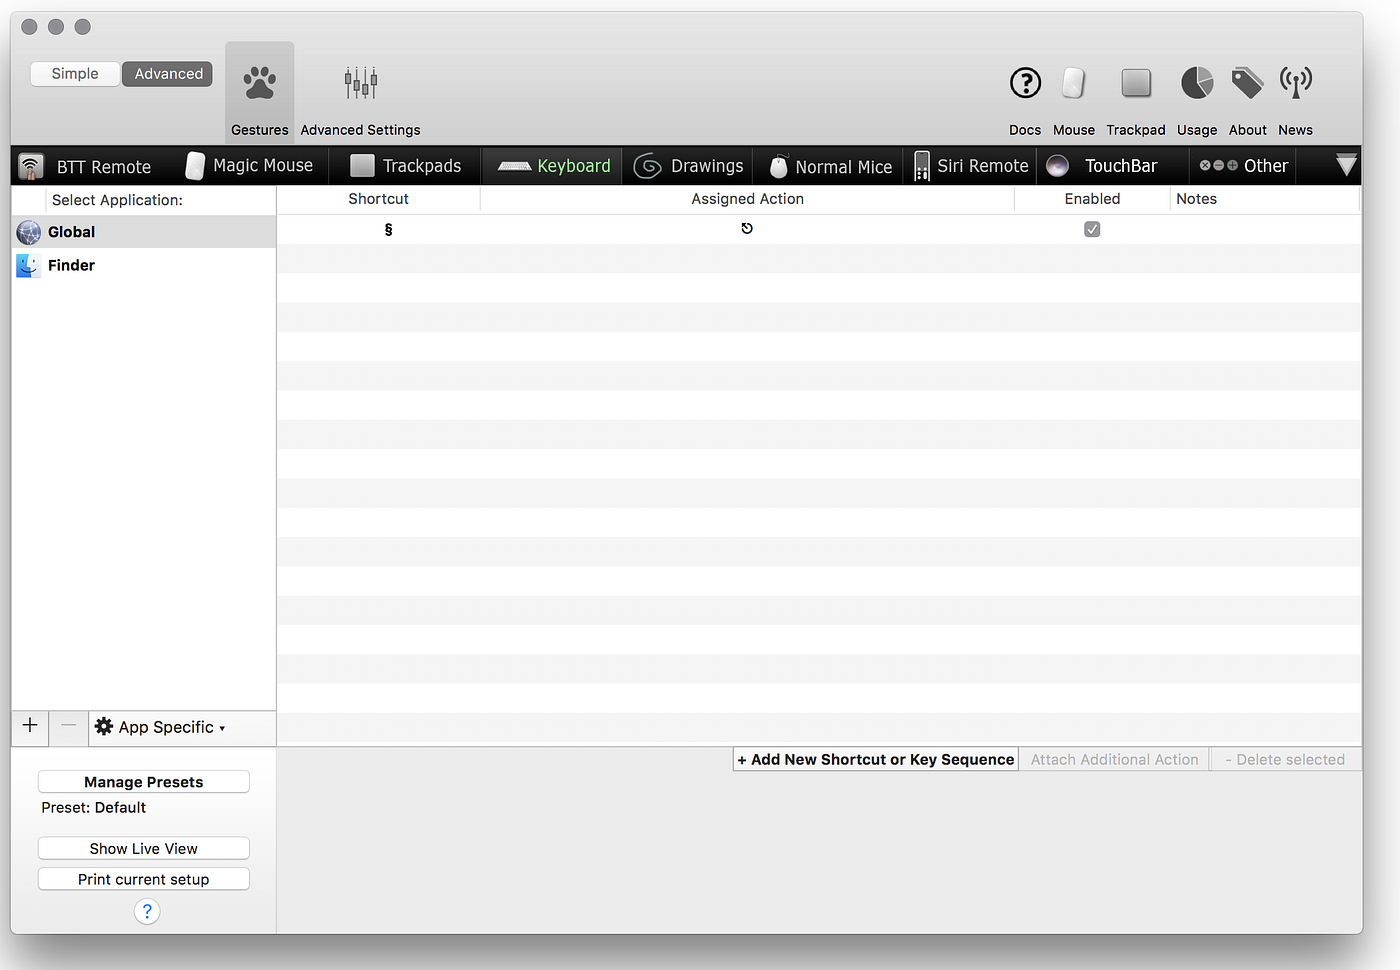Click Assigned Action column header

(748, 199)
